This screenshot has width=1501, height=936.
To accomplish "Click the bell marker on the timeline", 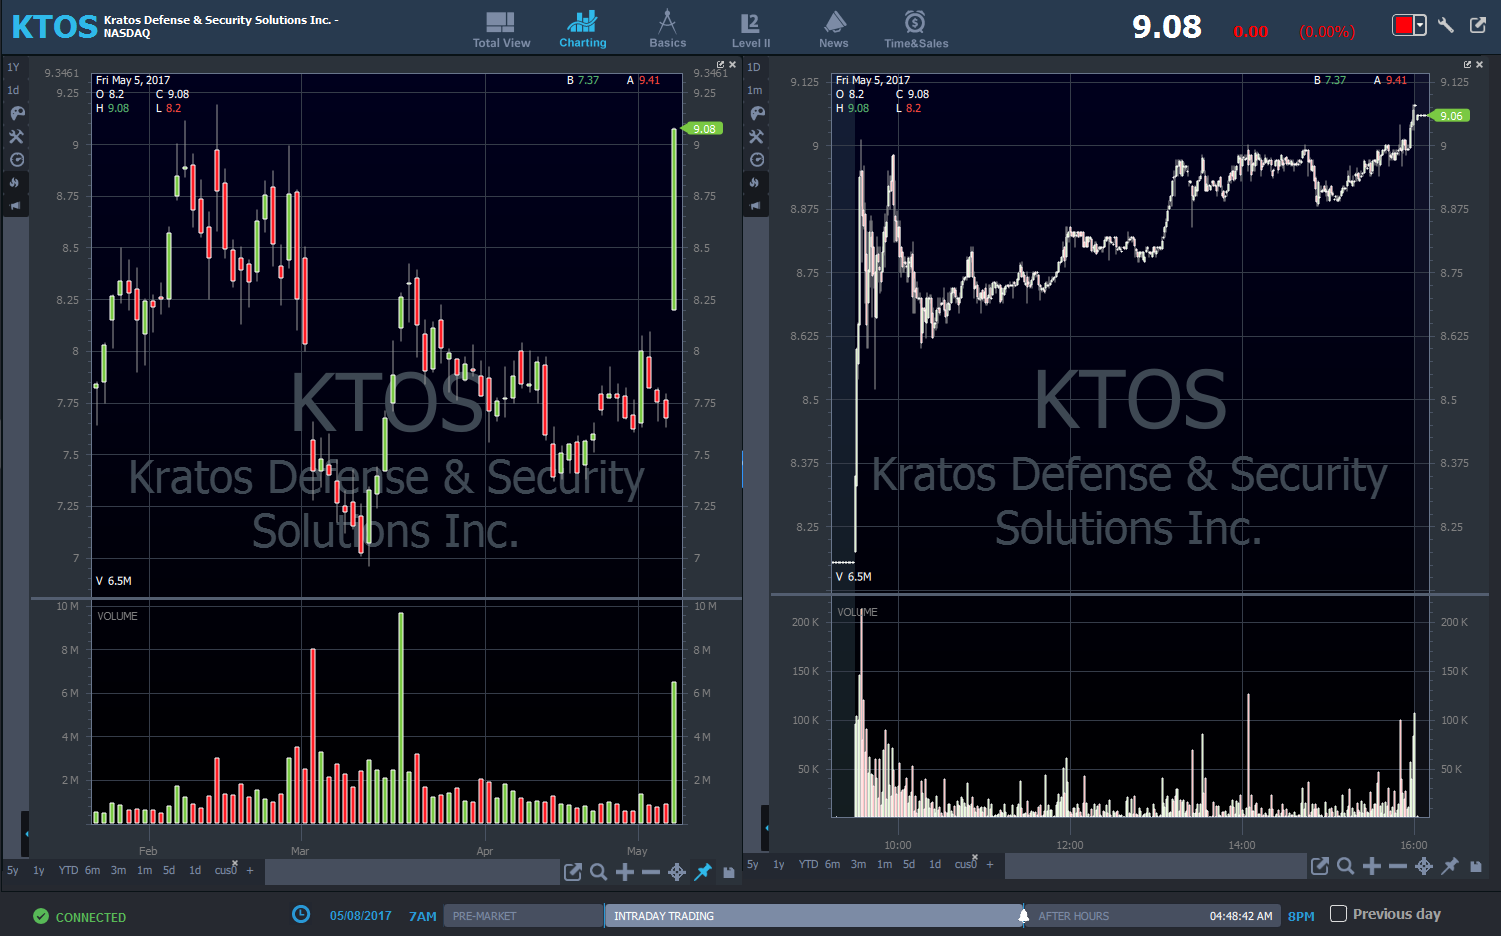I will tap(1023, 915).
